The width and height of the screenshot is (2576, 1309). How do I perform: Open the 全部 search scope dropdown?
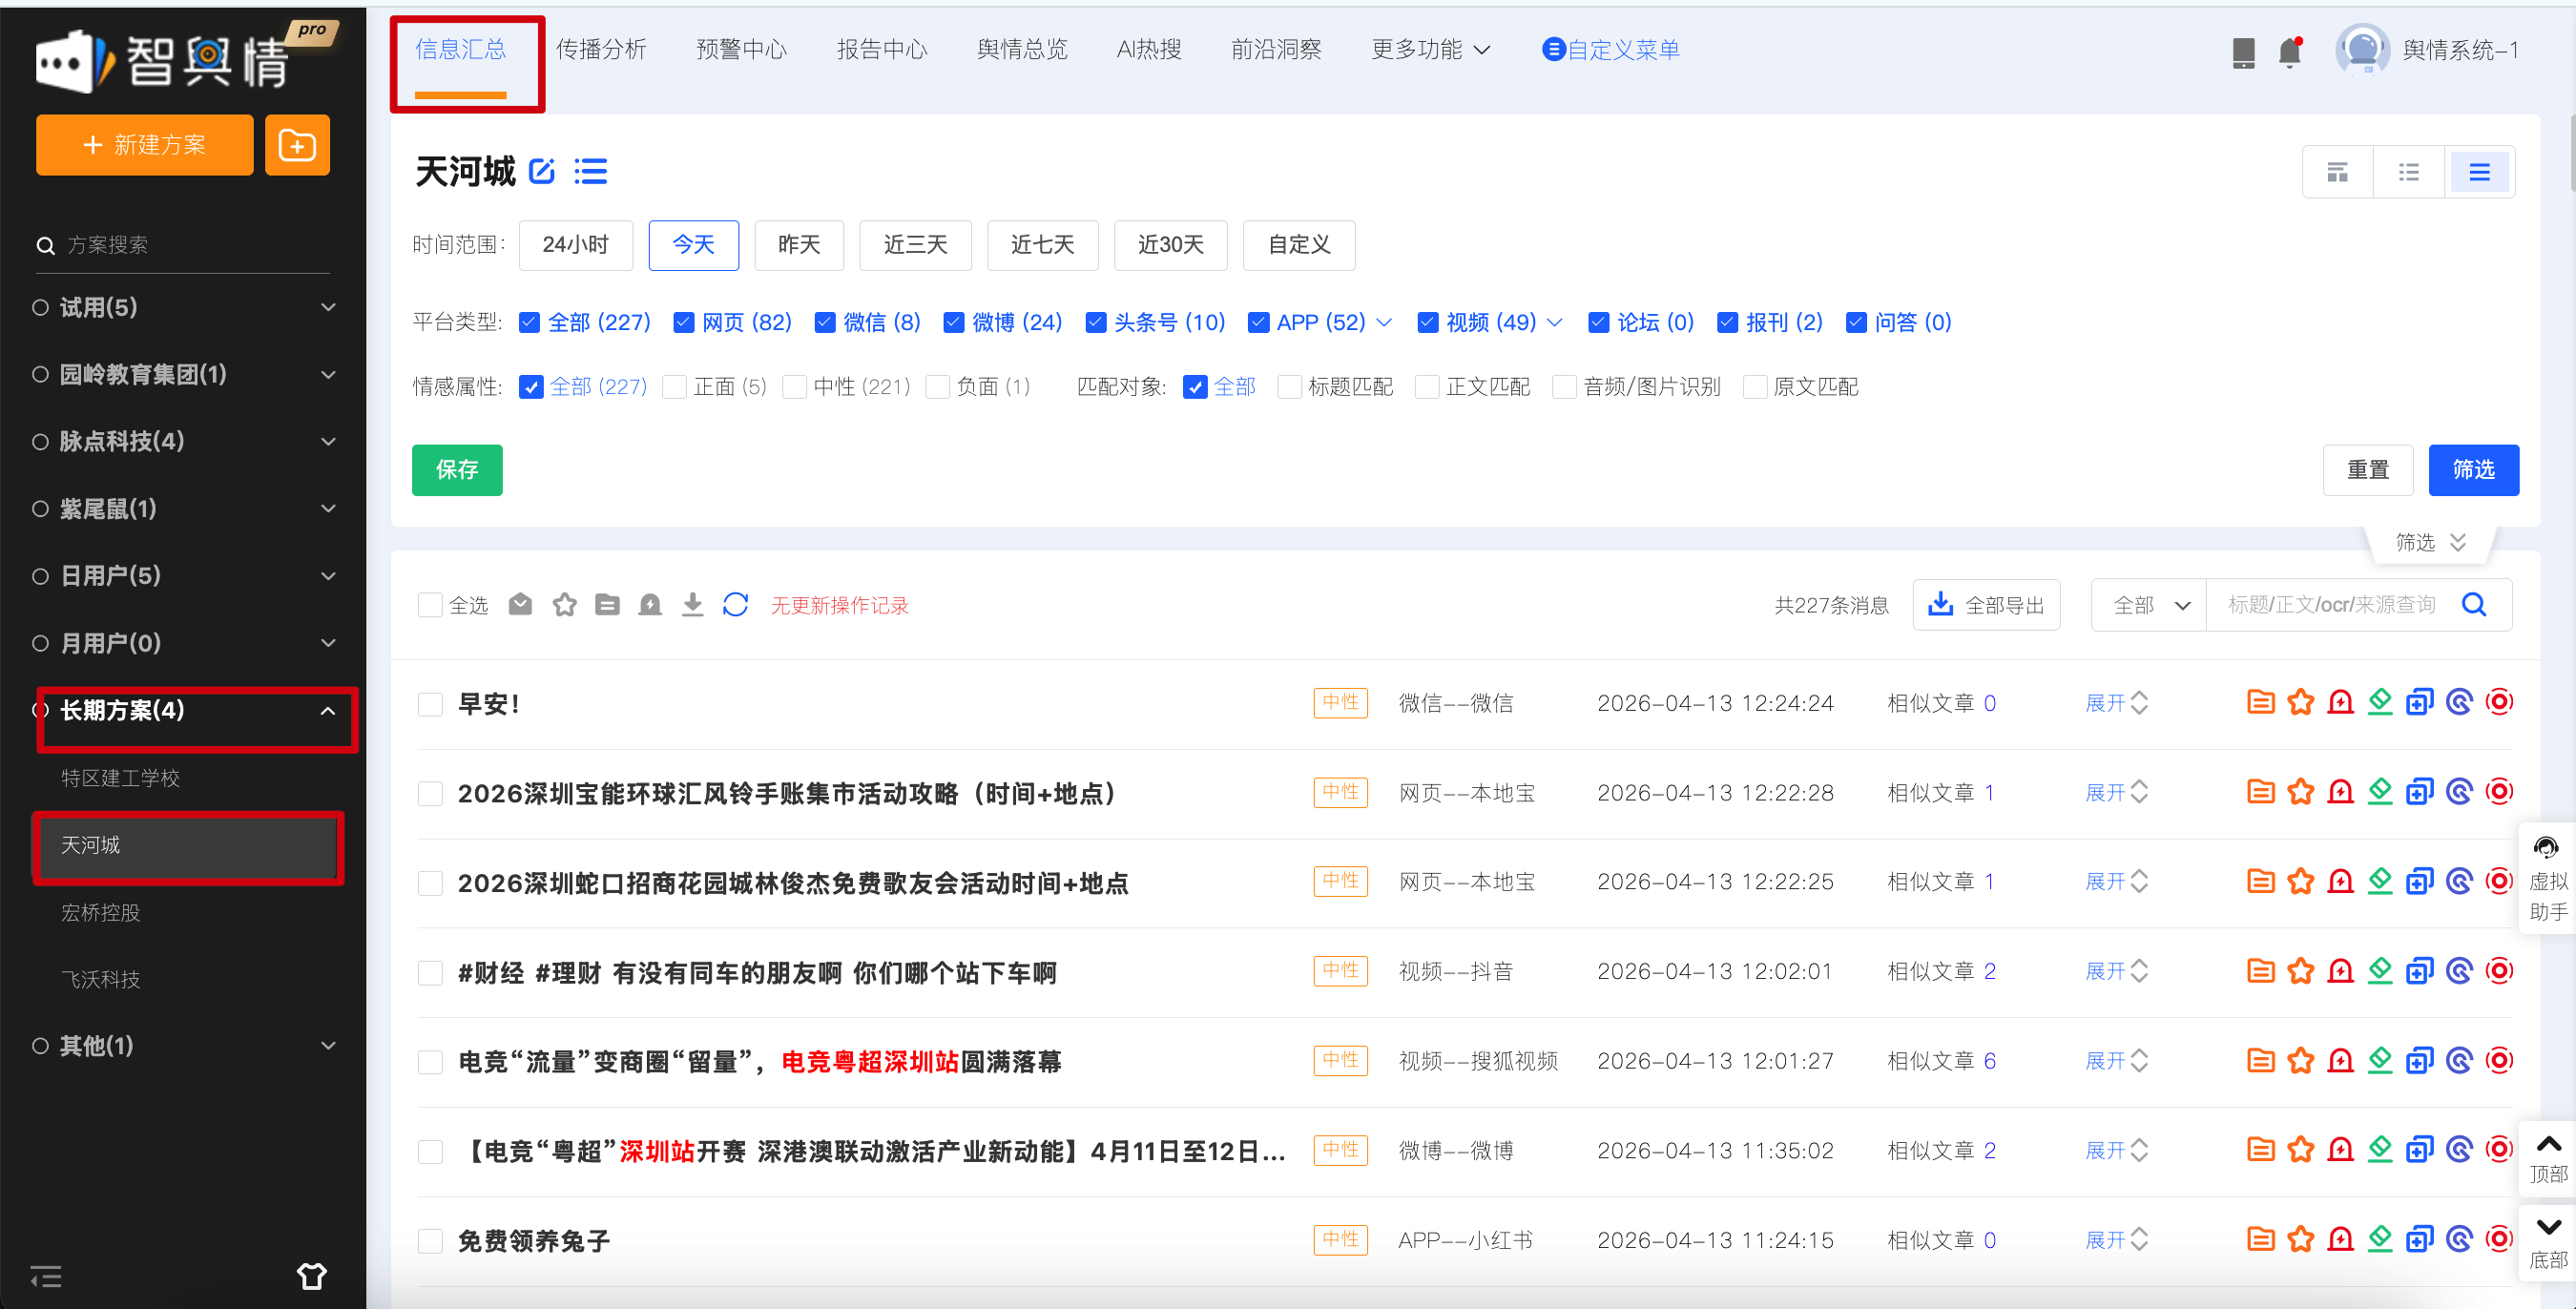(x=2149, y=604)
